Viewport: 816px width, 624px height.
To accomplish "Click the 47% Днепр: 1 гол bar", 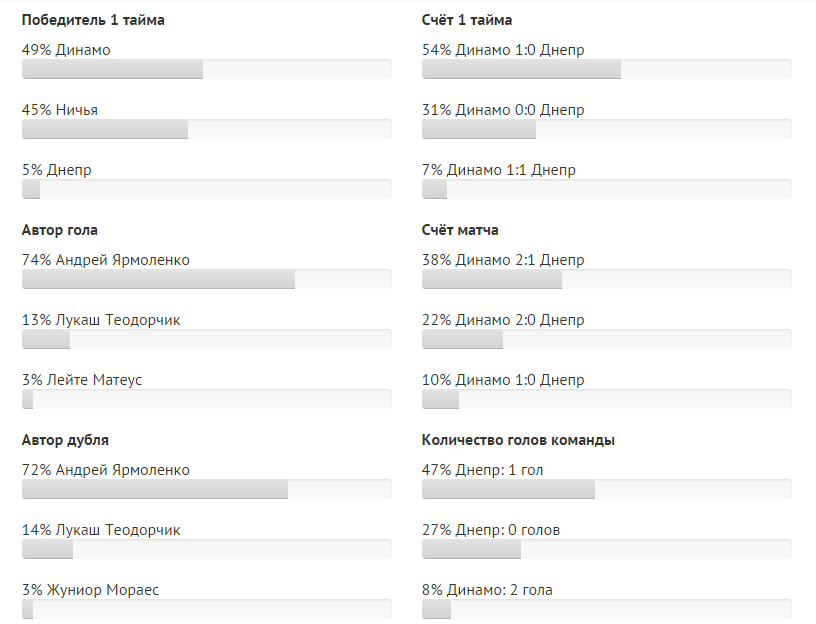I will pyautogui.click(x=606, y=489).
